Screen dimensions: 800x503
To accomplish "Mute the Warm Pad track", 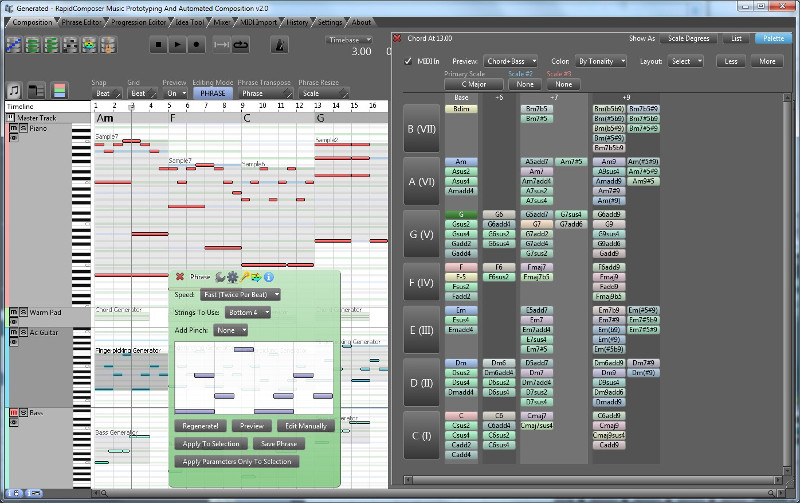I will [14, 312].
